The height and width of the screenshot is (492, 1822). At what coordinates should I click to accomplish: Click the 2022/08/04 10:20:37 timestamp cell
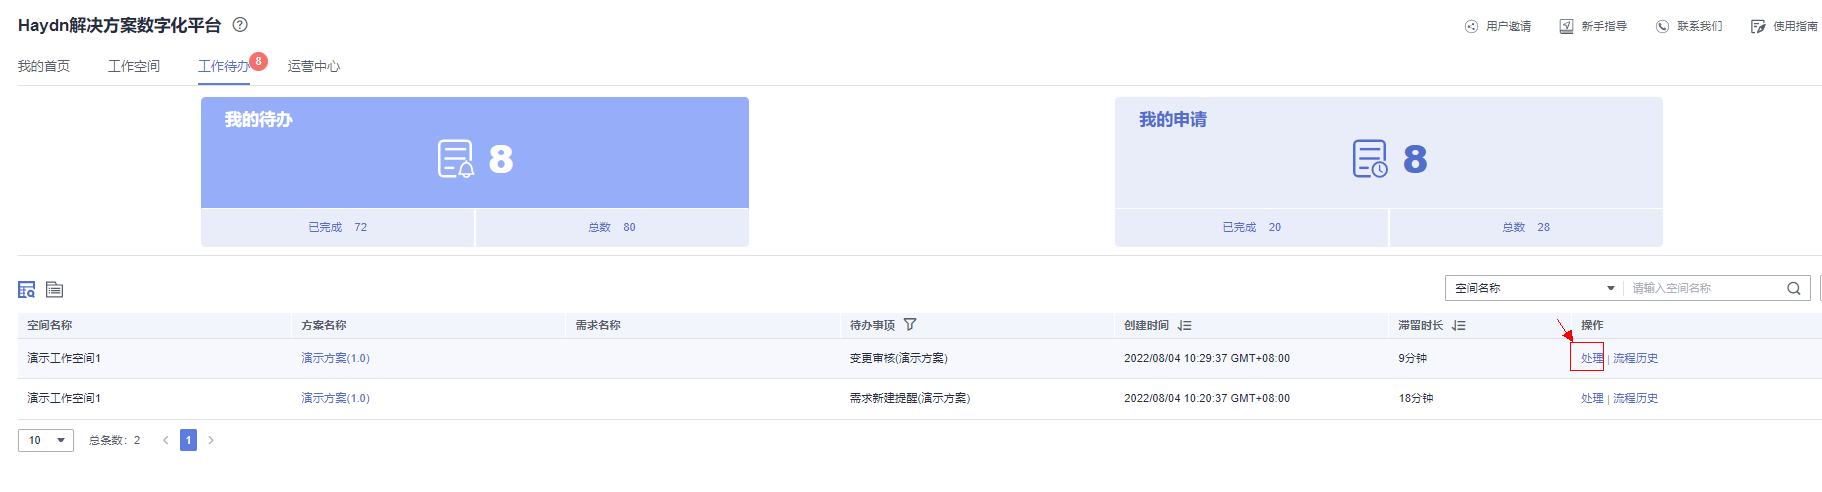pos(1206,398)
